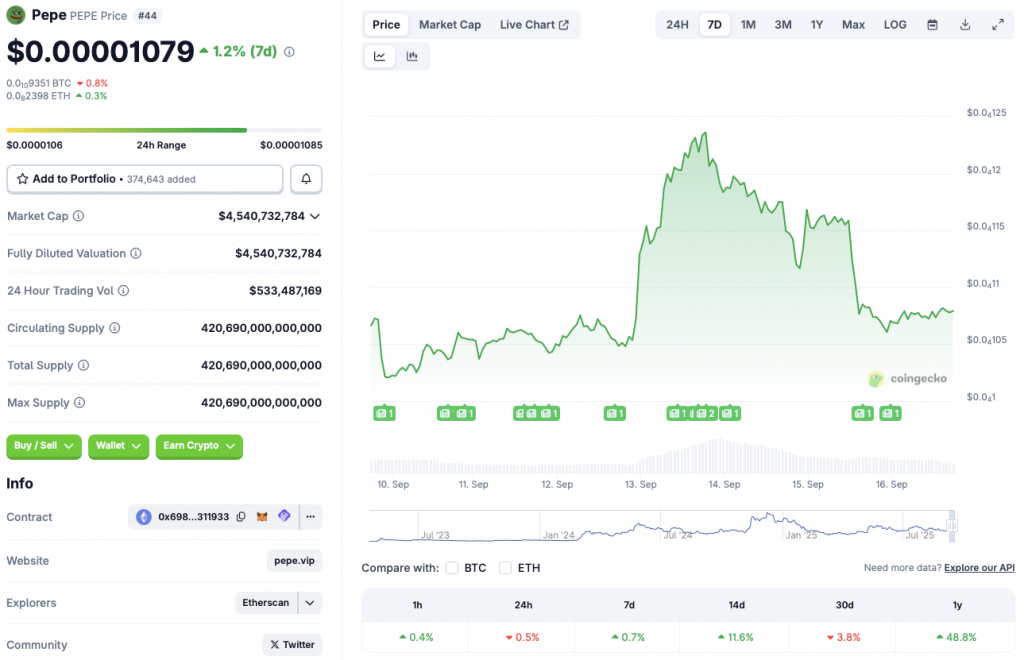The height and width of the screenshot is (660, 1024).
Task: Click the mini overview chart near Jan '24
Action: point(558,527)
